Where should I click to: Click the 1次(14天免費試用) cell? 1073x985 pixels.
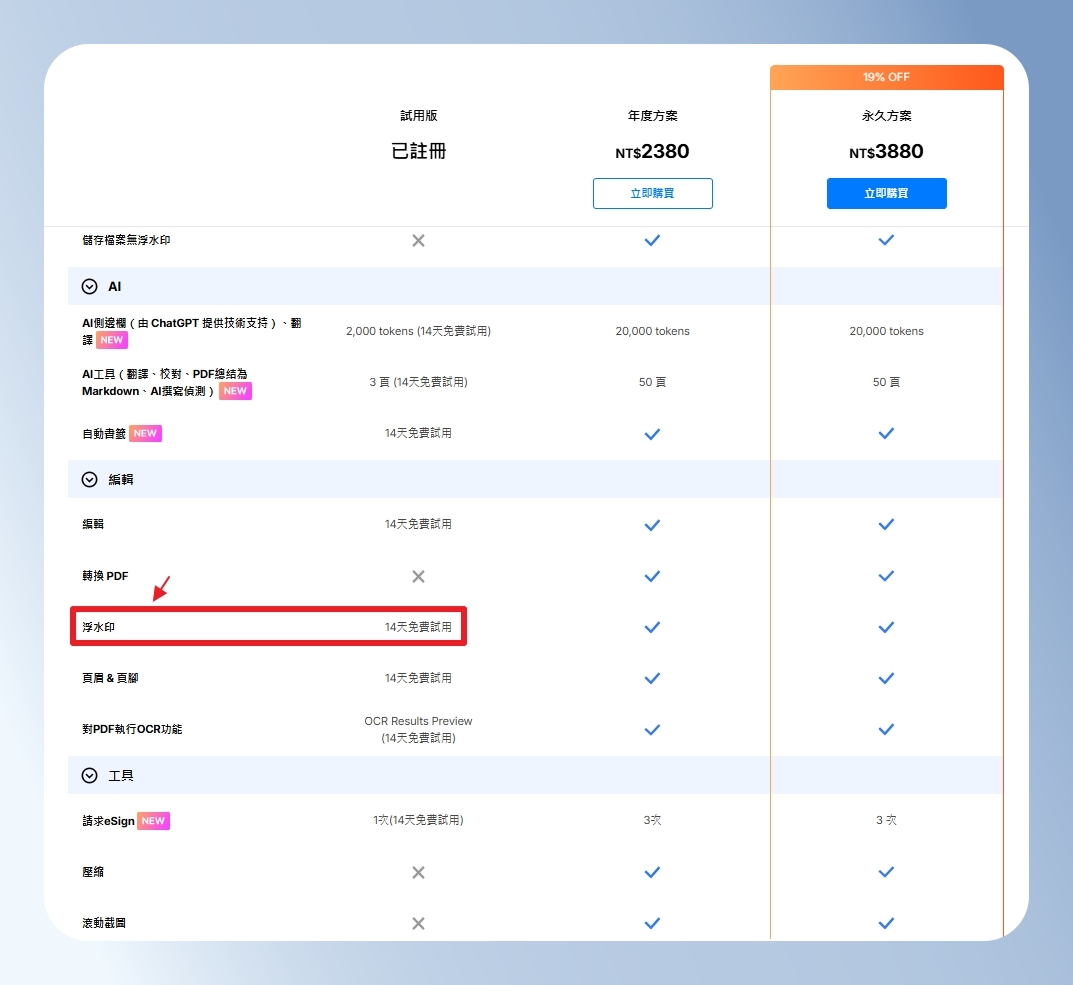click(x=418, y=820)
